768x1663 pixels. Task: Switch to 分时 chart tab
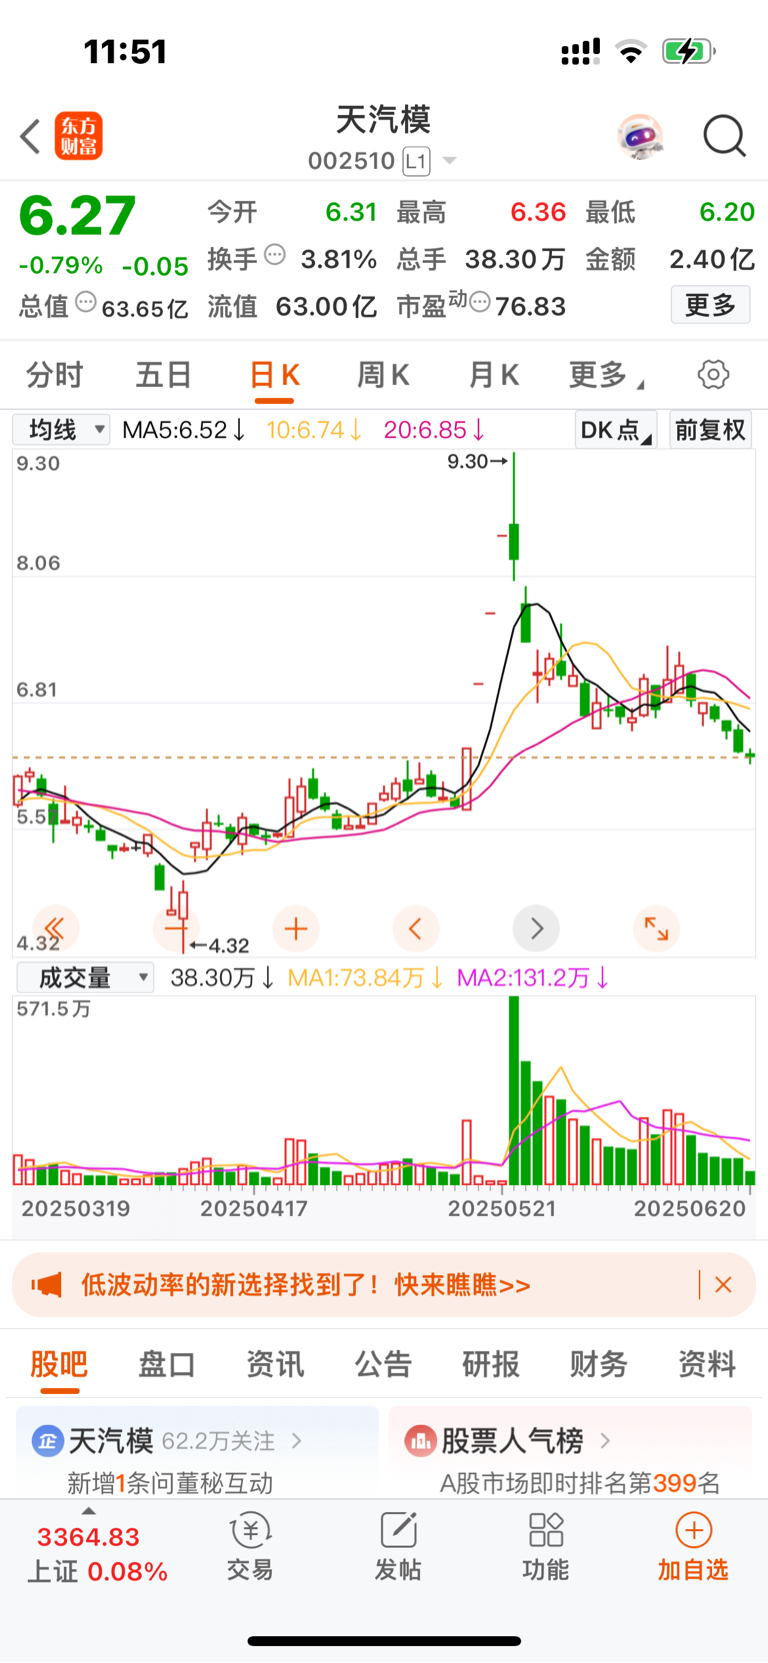point(55,375)
